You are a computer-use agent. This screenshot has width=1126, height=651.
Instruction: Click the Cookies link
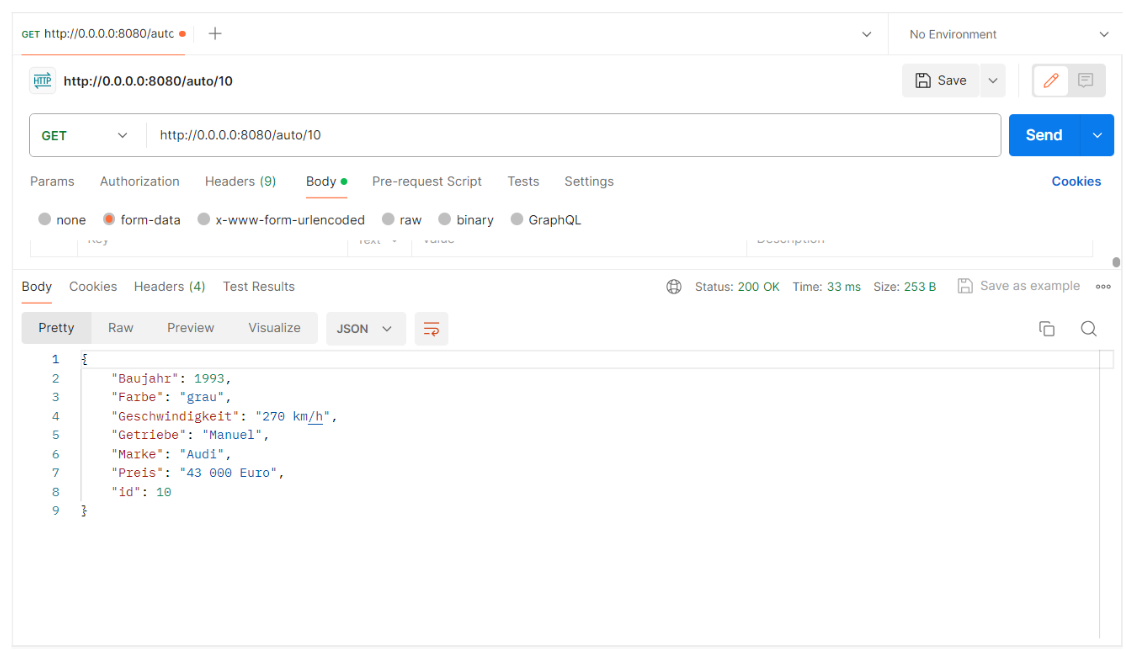(1076, 182)
